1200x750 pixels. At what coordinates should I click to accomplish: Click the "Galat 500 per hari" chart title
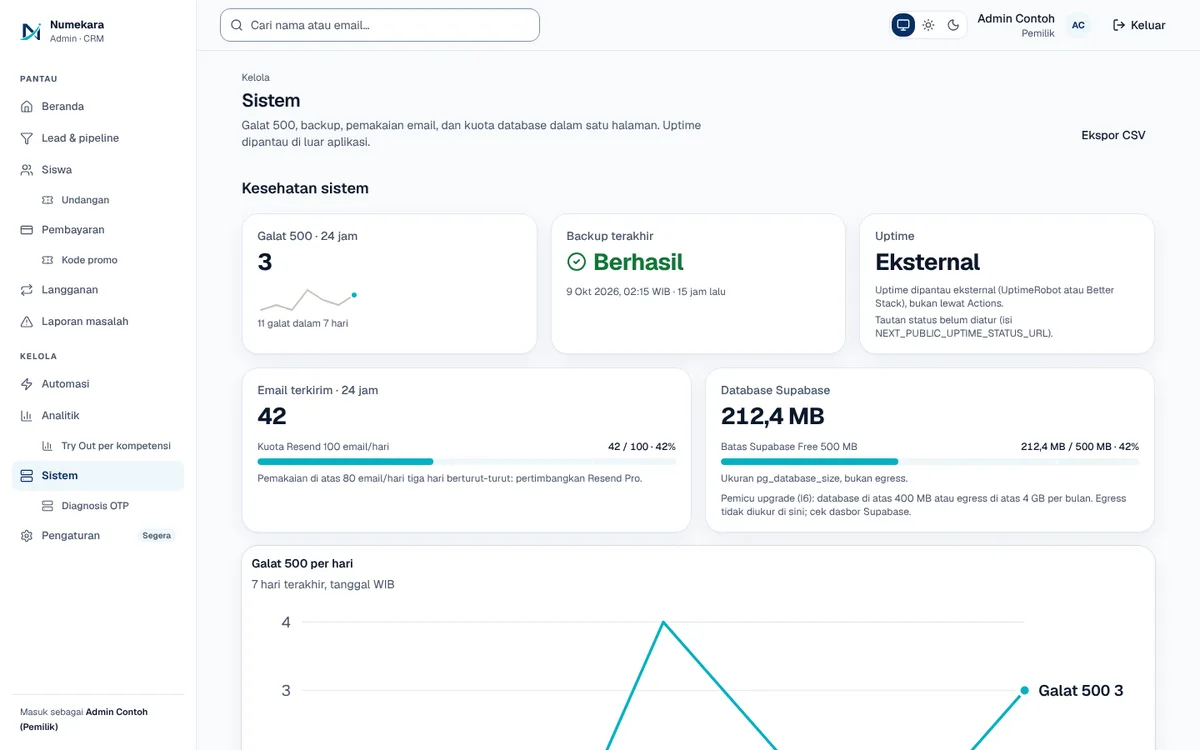[x=302, y=564]
